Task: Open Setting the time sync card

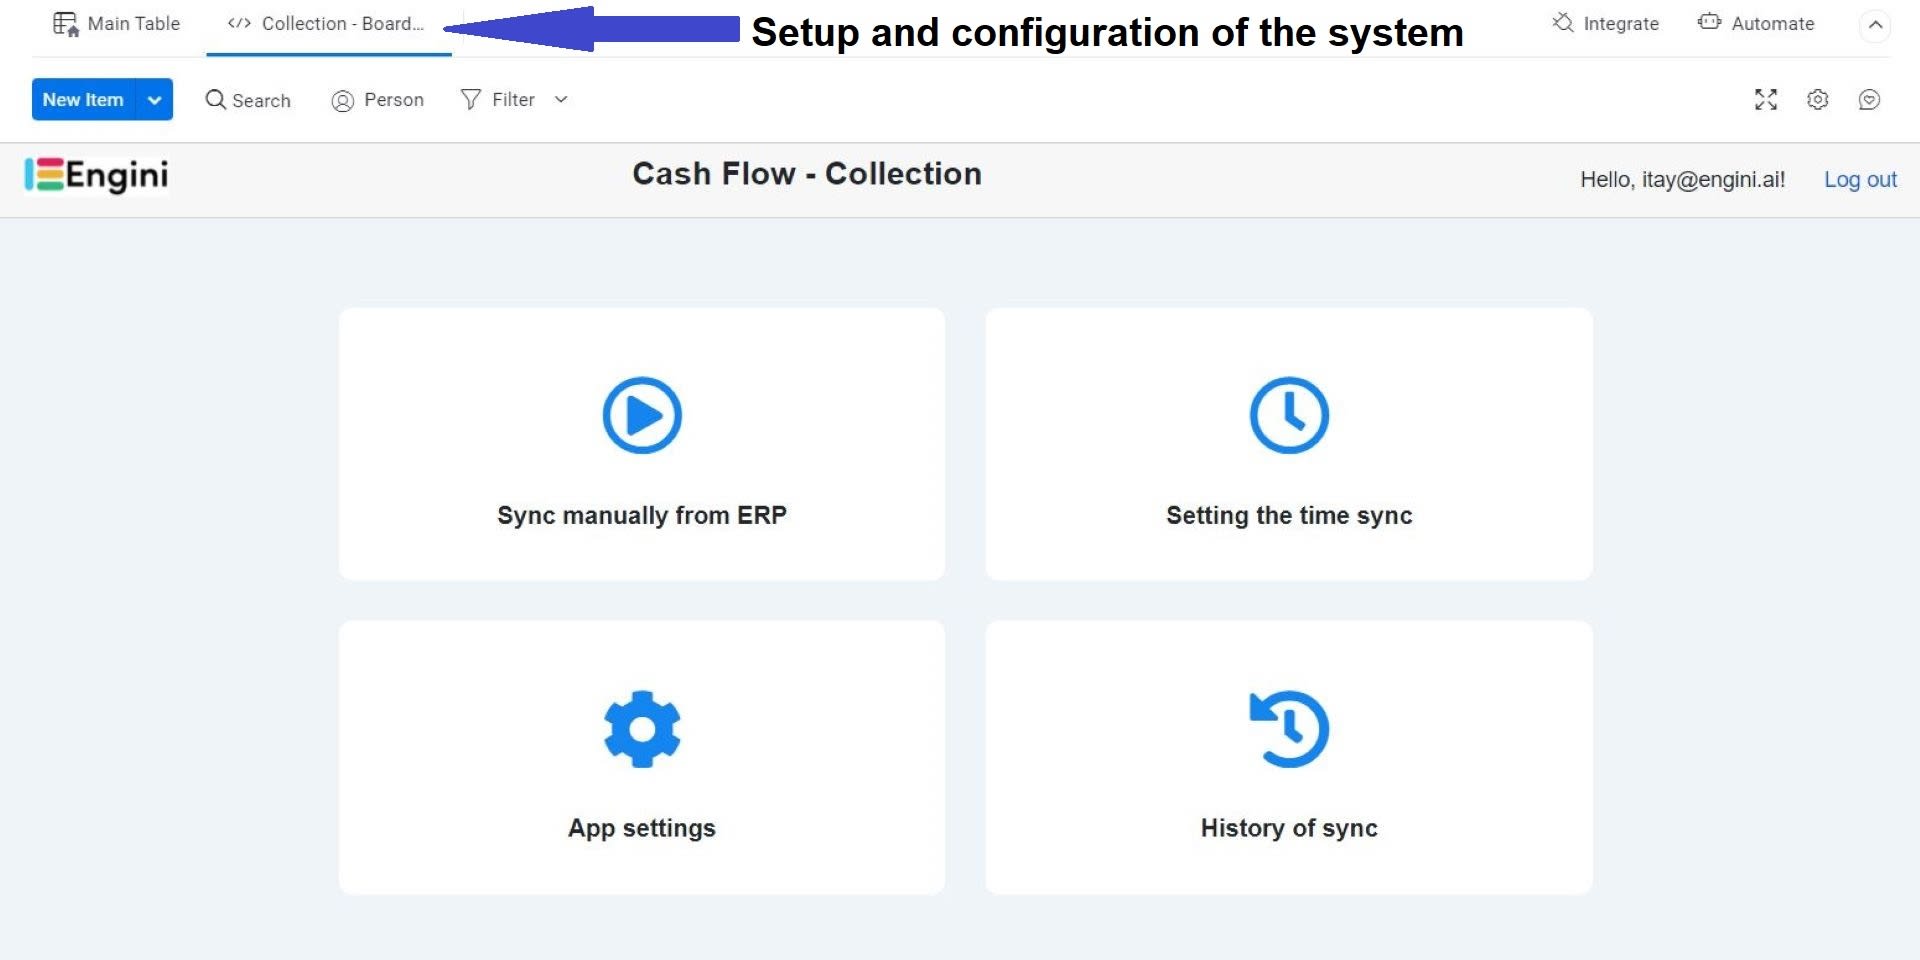Action: pos(1289,443)
